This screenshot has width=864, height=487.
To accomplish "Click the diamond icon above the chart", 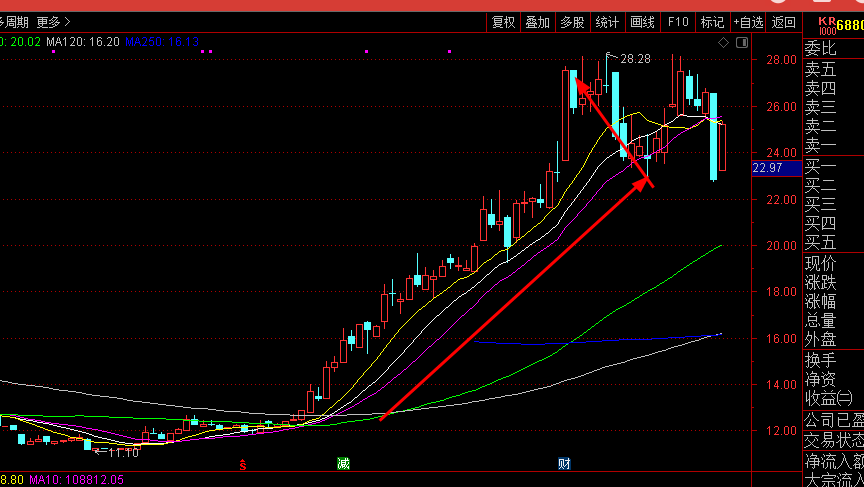I will click(723, 42).
